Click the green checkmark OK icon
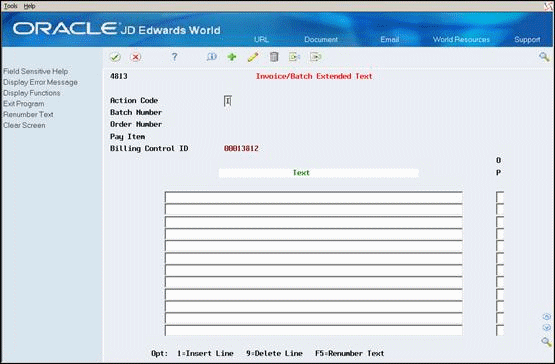The width and height of the screenshot is (555, 364). tap(115, 57)
